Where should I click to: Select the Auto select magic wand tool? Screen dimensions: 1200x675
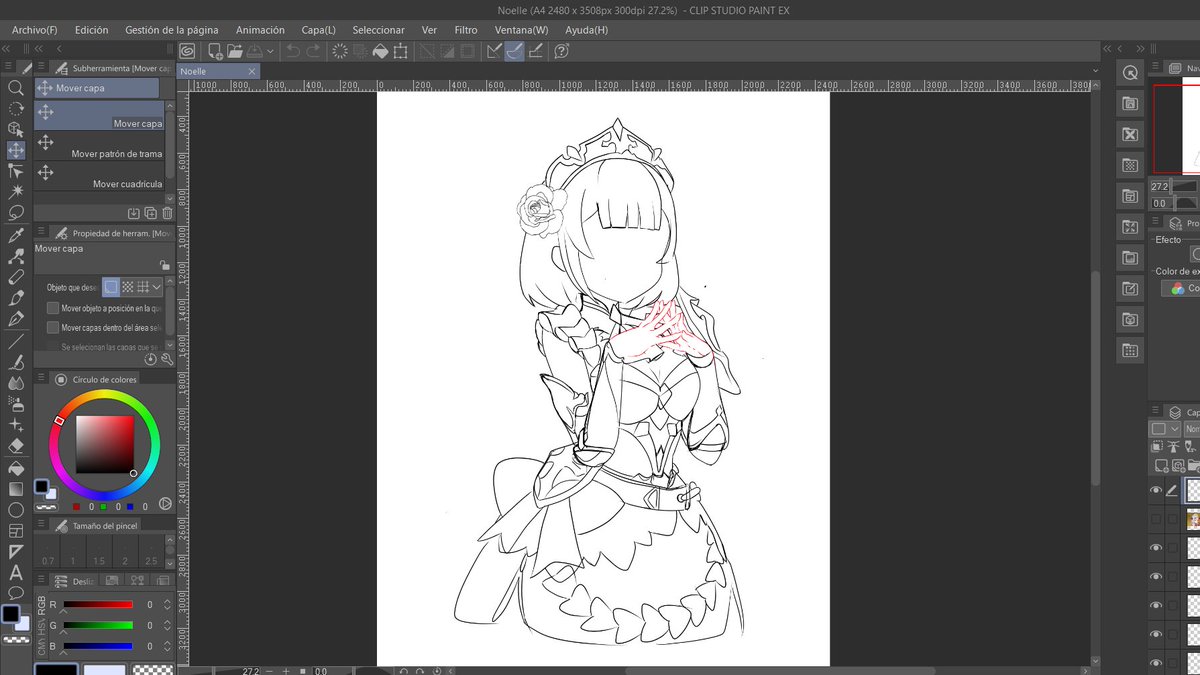click(x=16, y=192)
